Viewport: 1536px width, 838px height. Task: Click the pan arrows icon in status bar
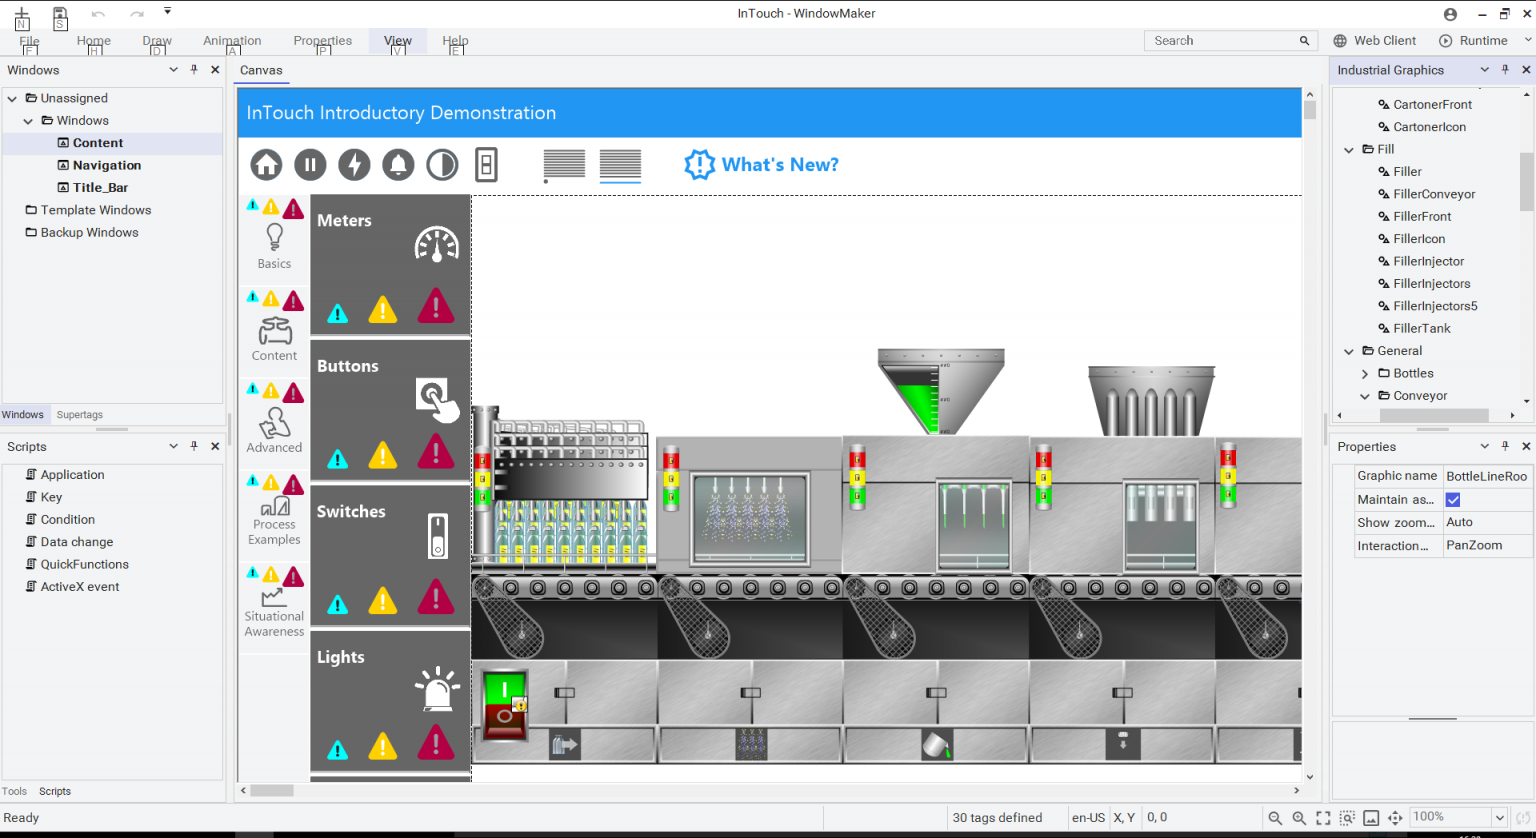(1395, 818)
